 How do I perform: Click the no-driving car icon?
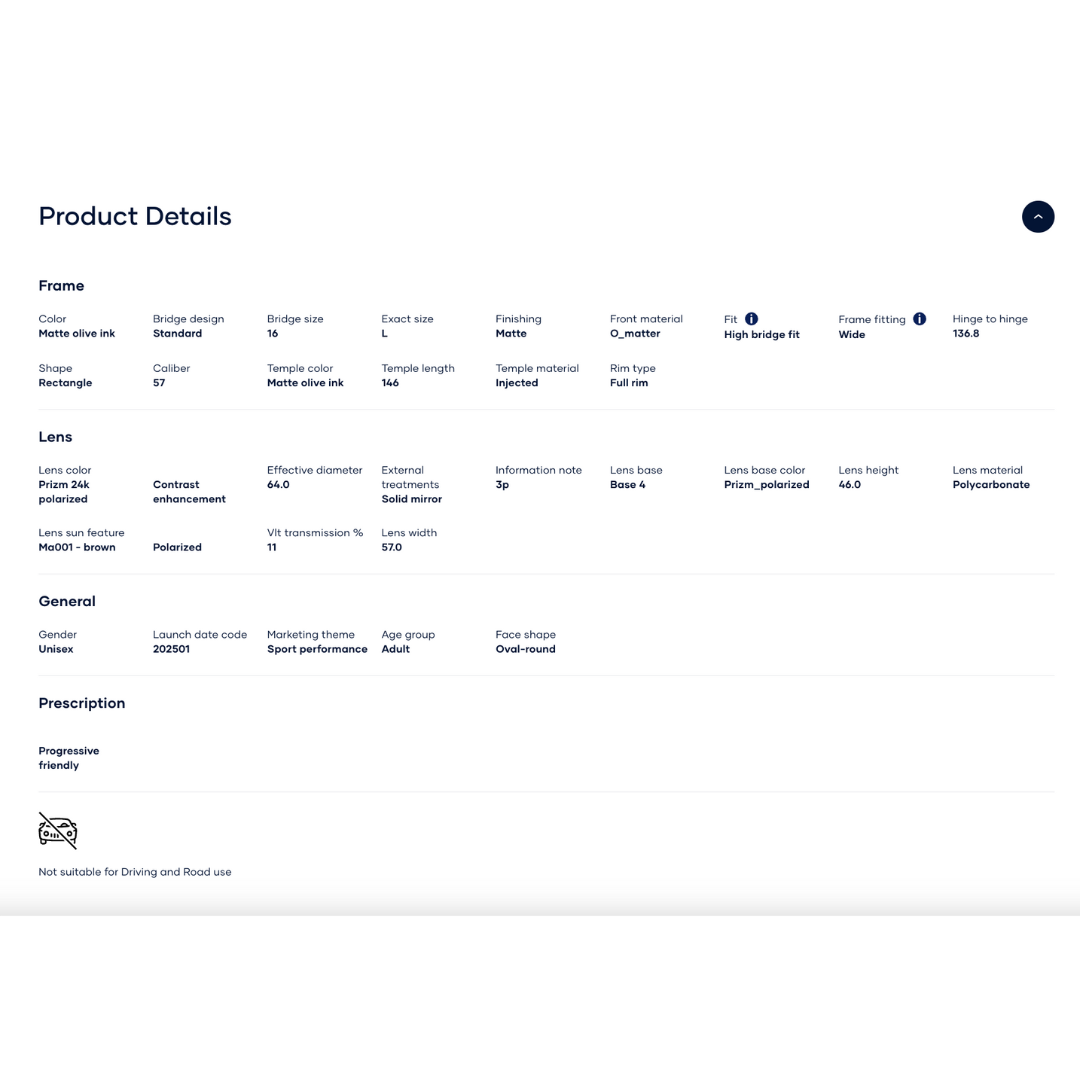click(58, 831)
